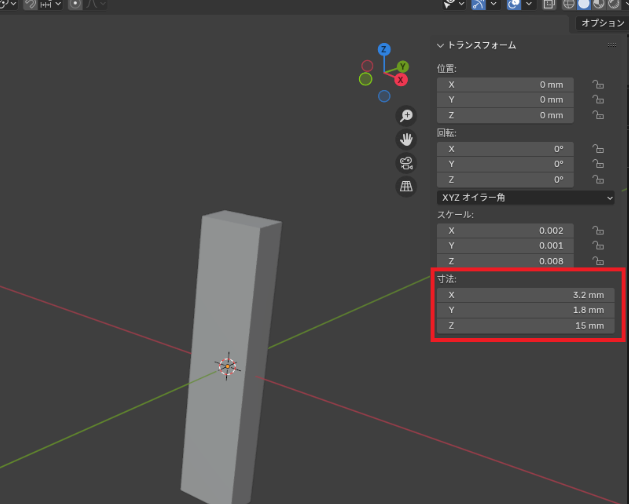Click the スケール Y field showing 0.001
629x504 pixels.
pos(505,246)
